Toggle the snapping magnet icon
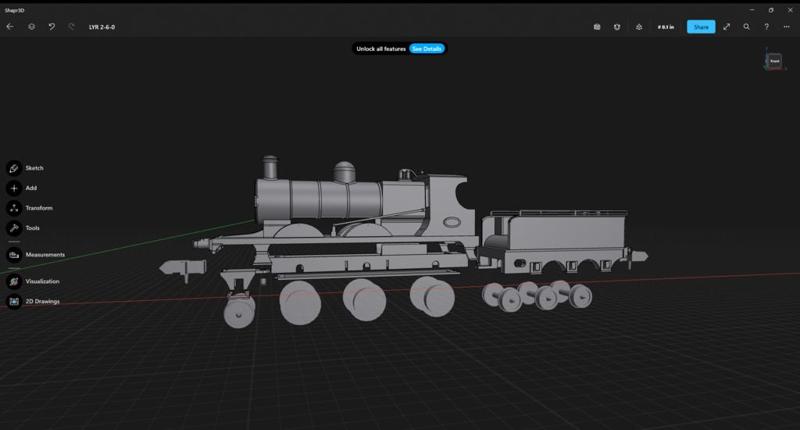 coord(617,27)
